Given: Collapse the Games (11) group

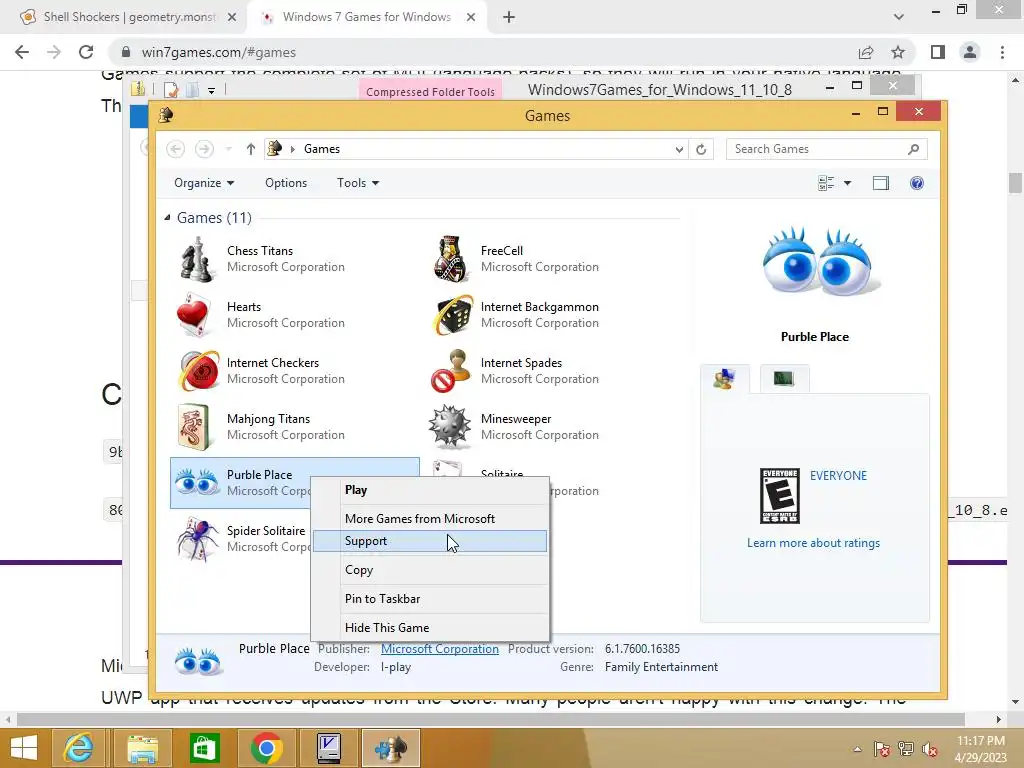Looking at the screenshot, I should click(x=167, y=217).
